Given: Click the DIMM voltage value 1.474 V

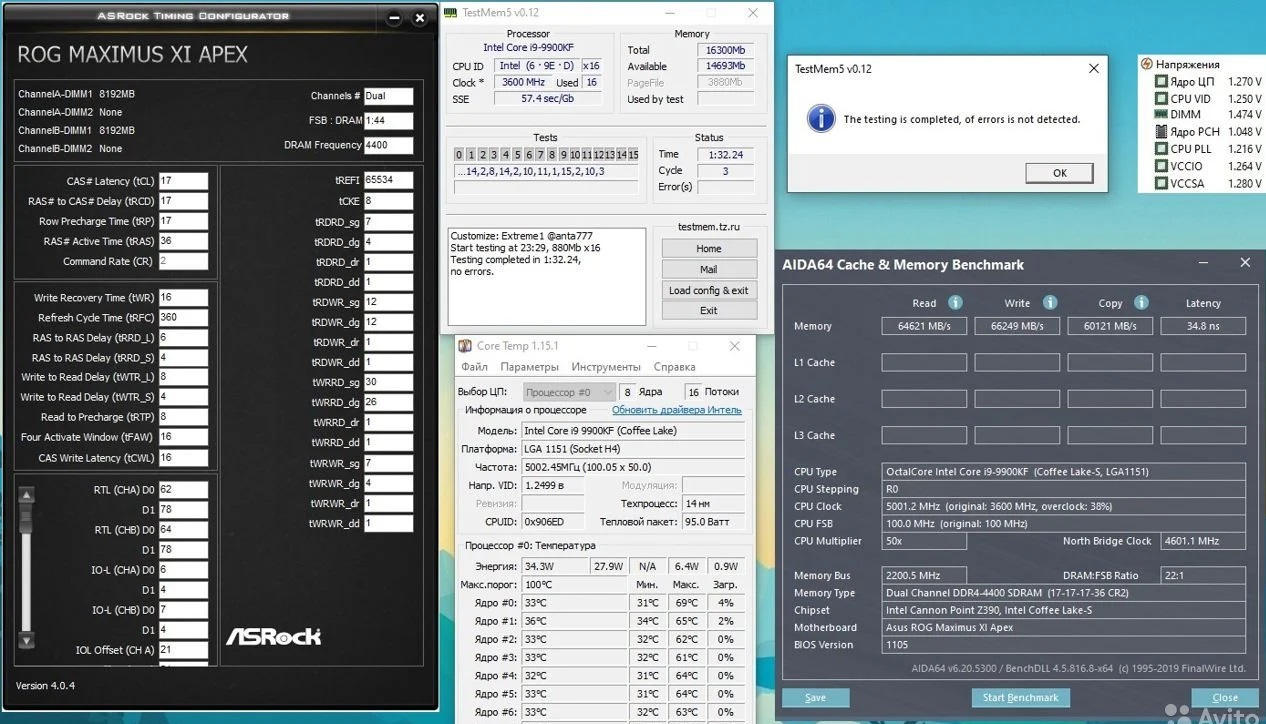Looking at the screenshot, I should pos(1244,115).
